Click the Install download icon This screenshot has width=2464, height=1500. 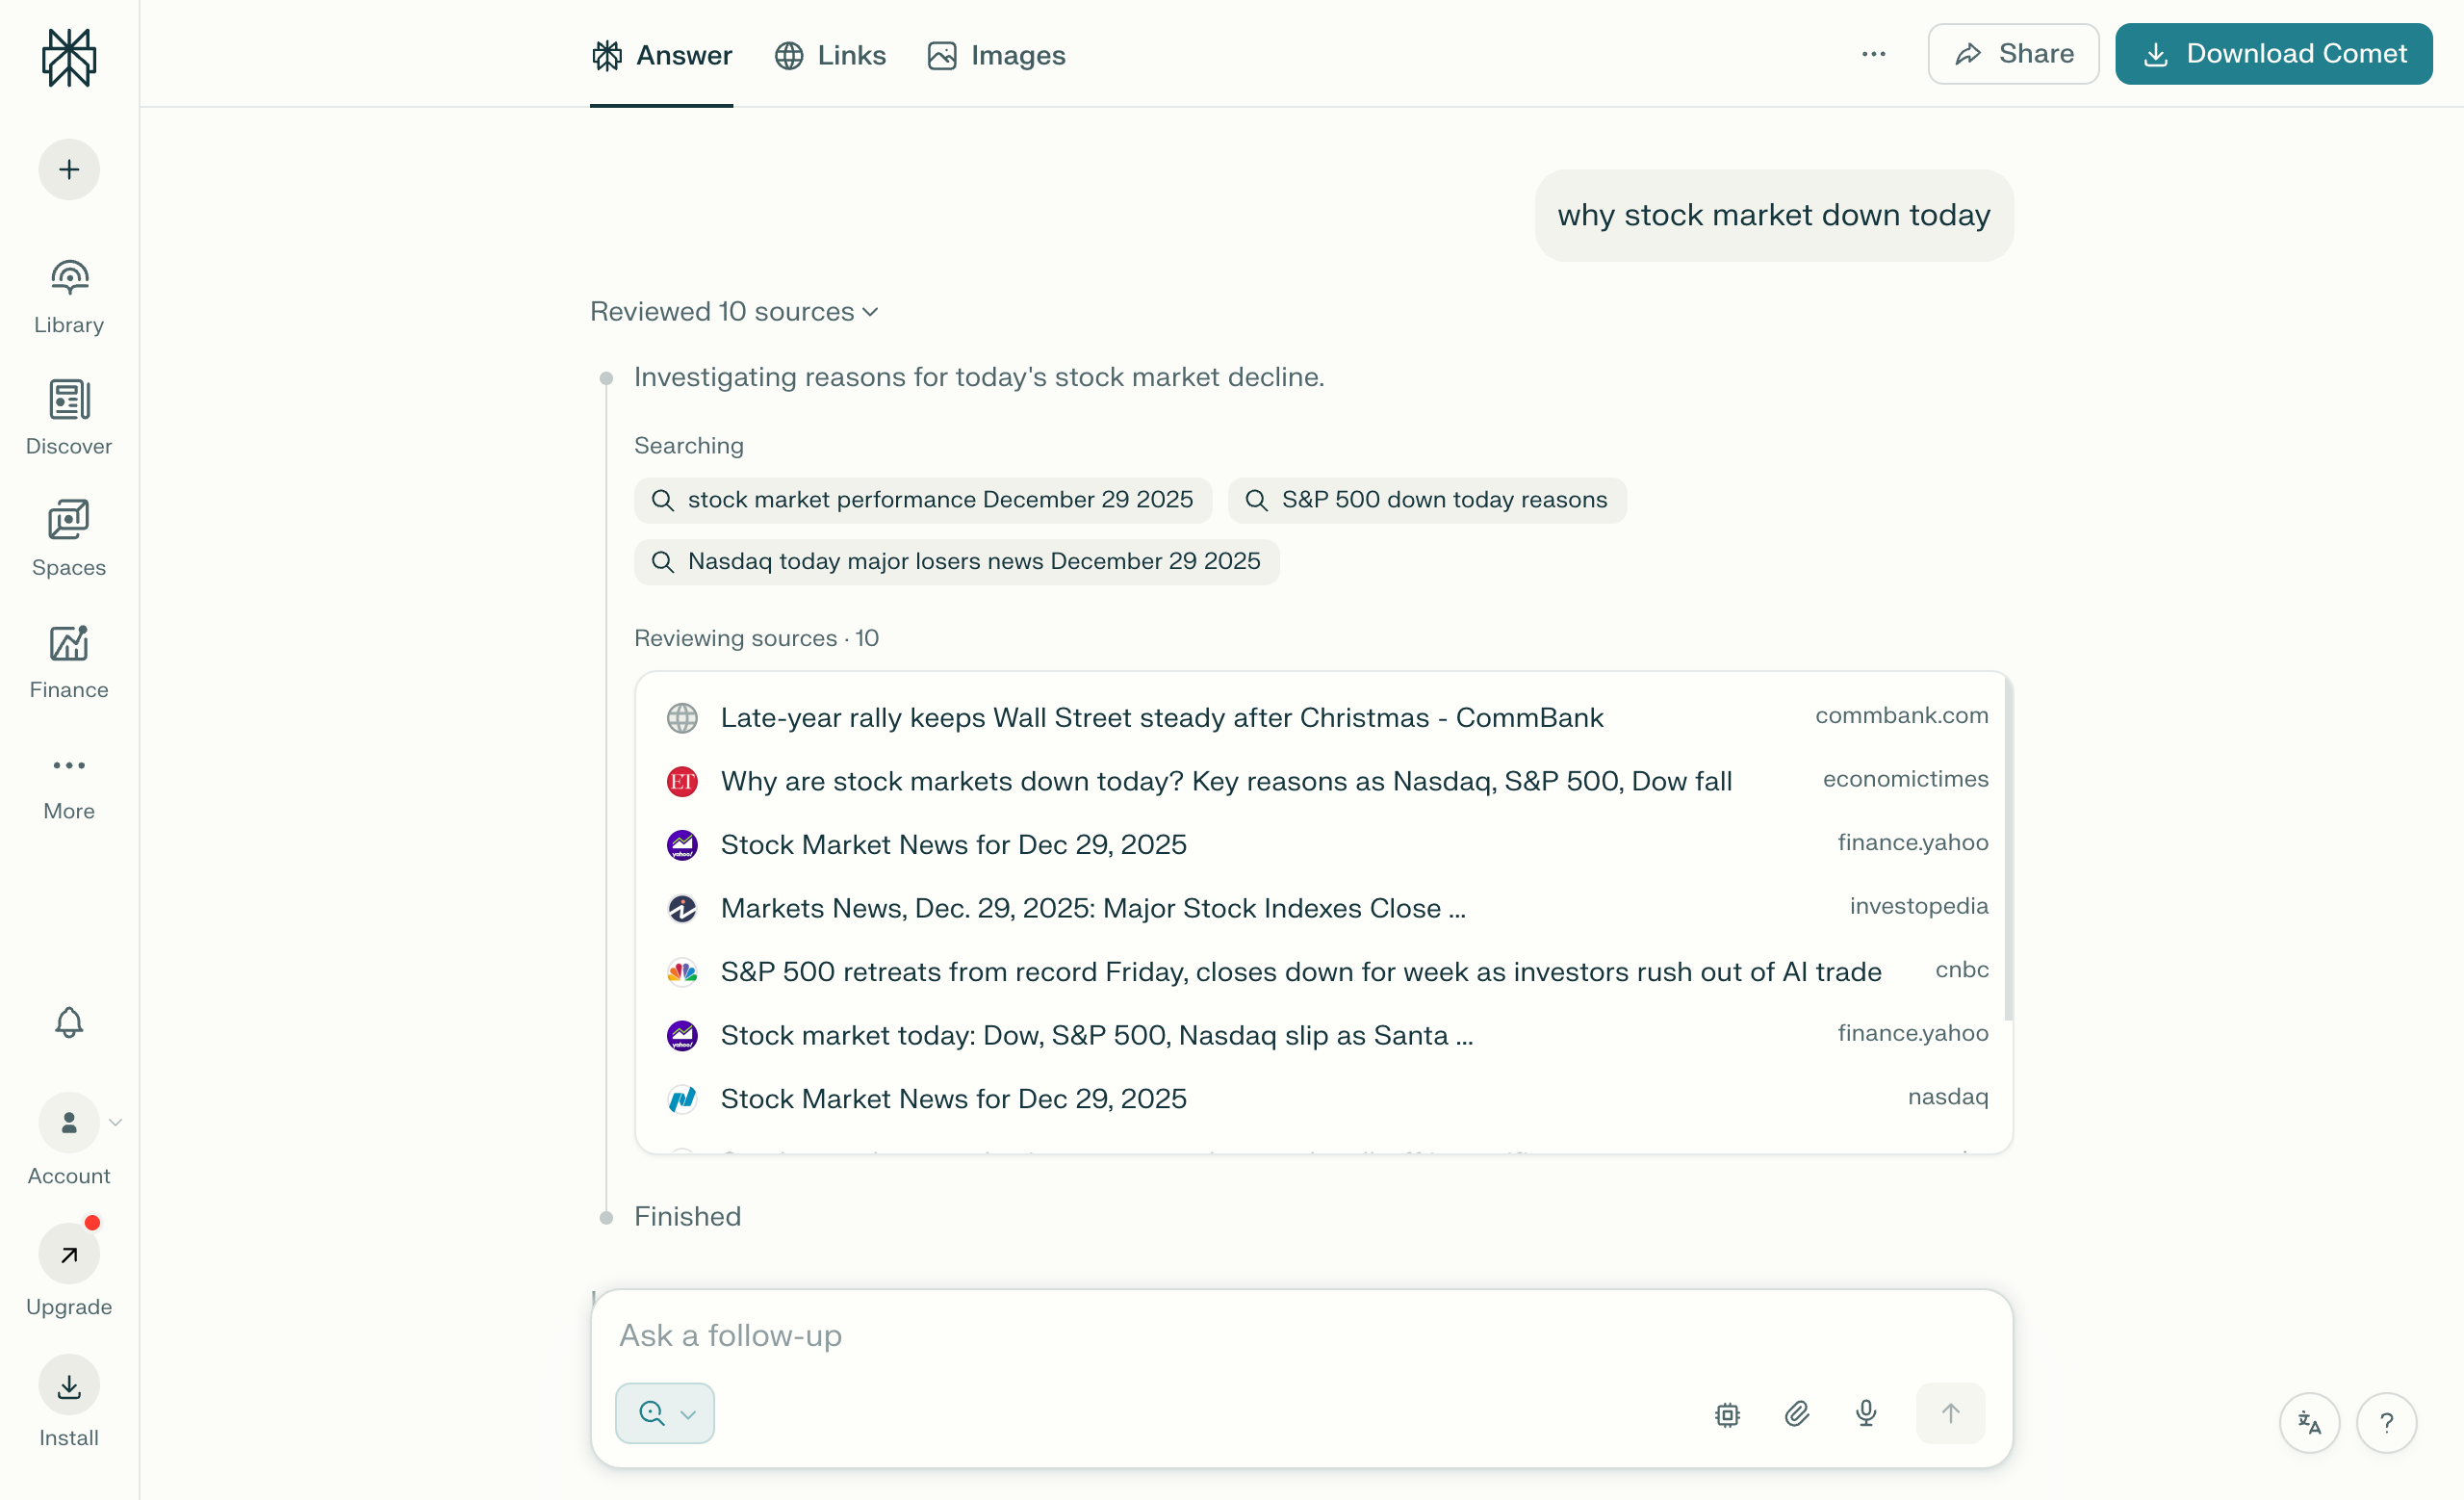69,1385
